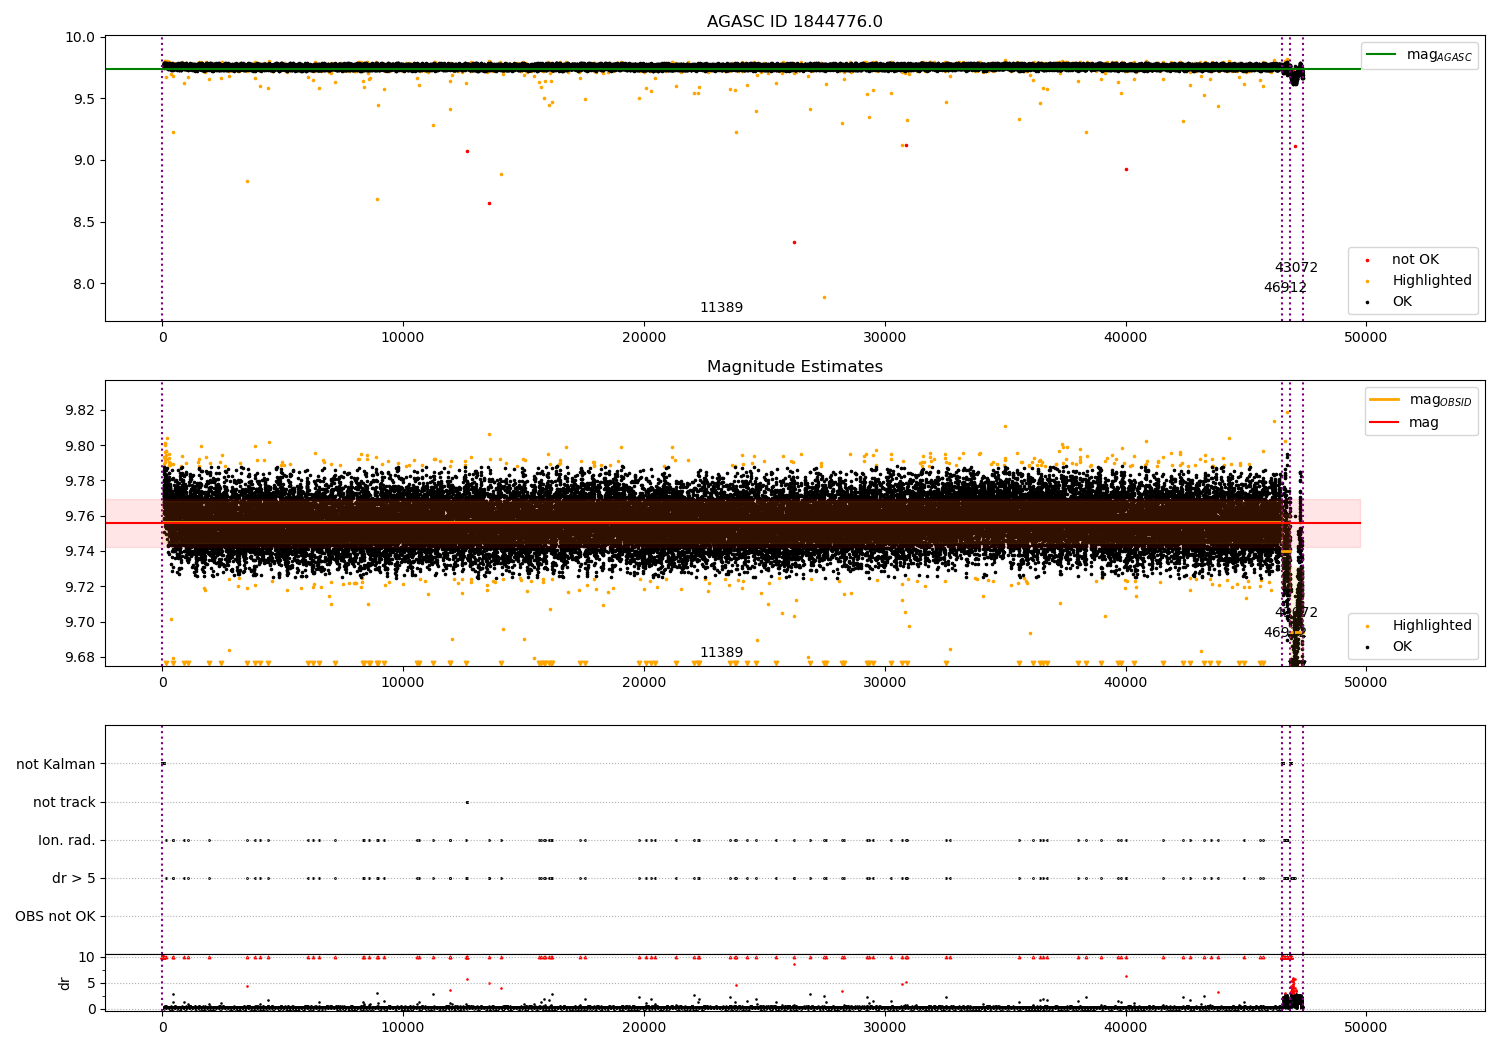Click the 'OBS not OK' axis label
This screenshot has width=1500, height=1050.
(55, 916)
